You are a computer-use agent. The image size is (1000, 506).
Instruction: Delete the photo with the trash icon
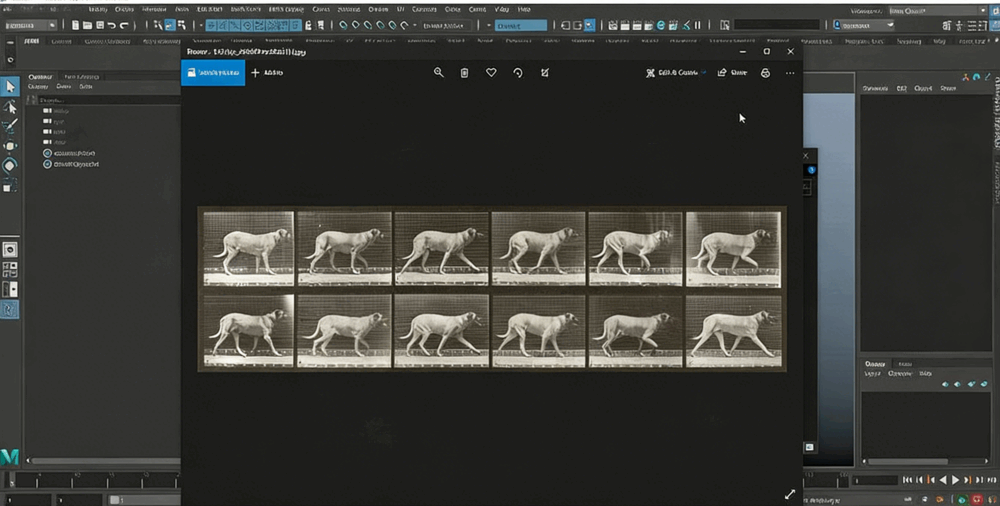click(x=464, y=73)
